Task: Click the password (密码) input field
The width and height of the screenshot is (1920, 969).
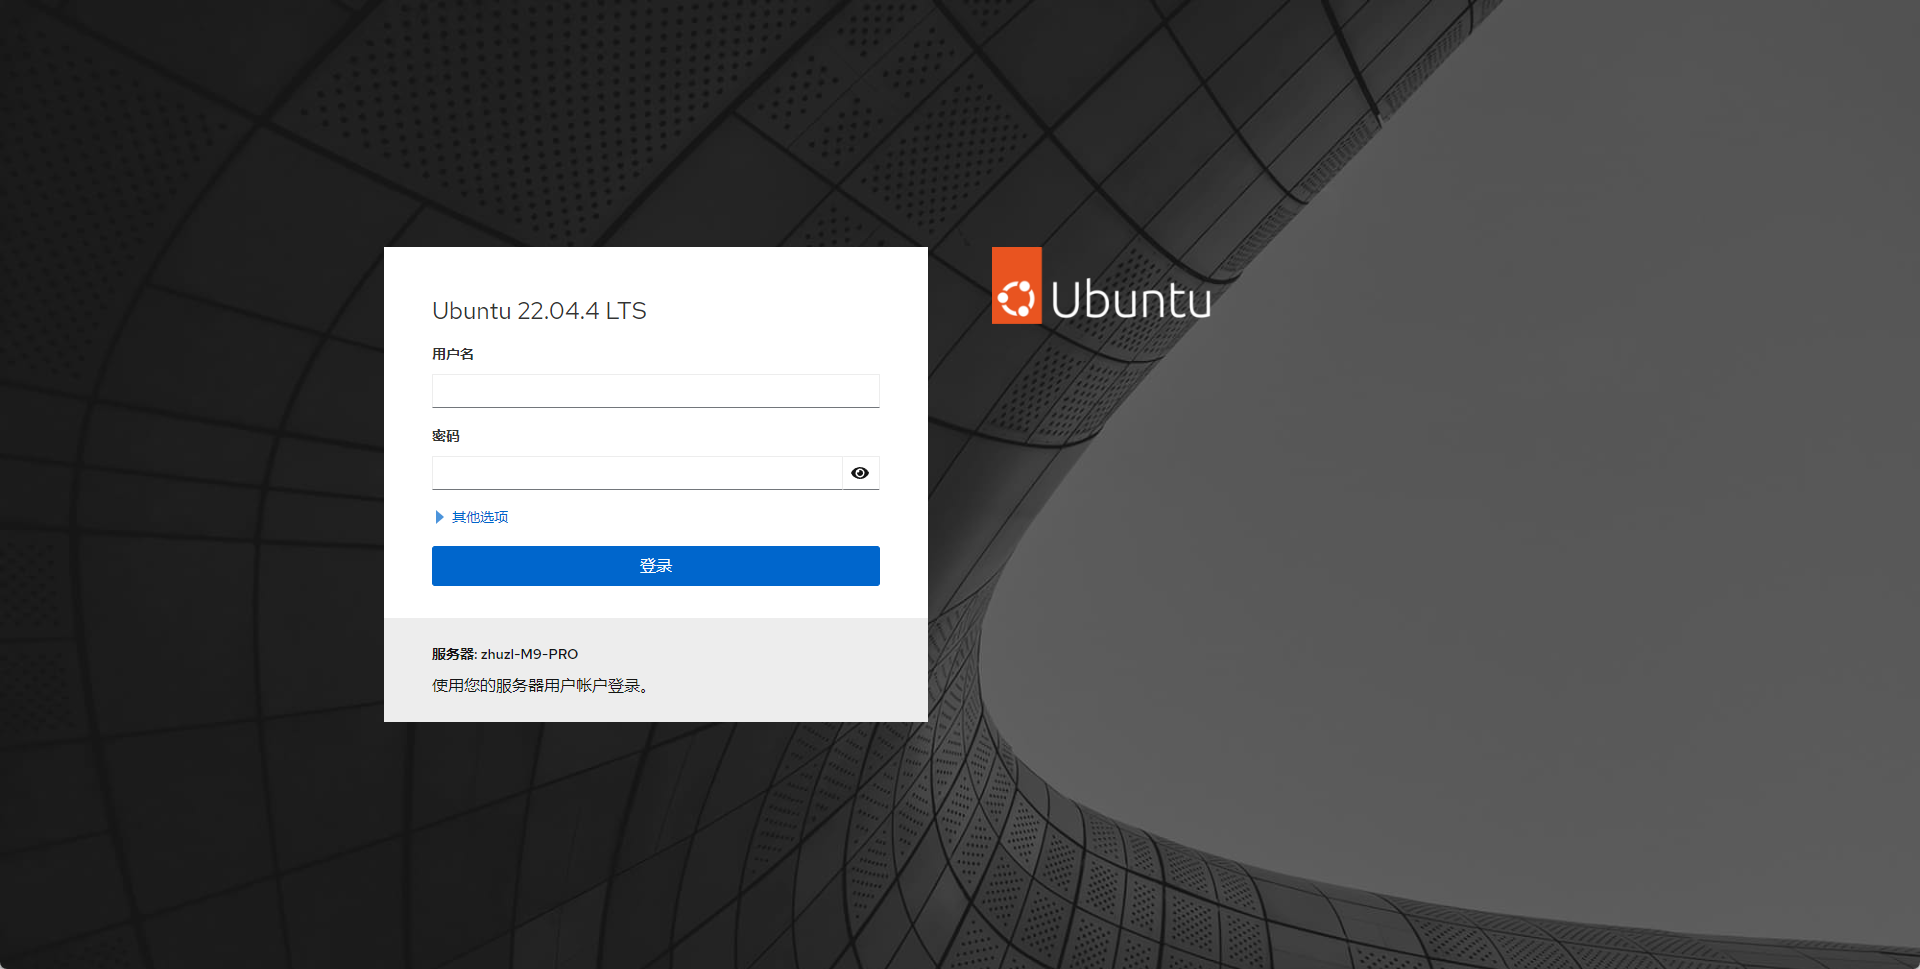Action: pyautogui.click(x=637, y=473)
